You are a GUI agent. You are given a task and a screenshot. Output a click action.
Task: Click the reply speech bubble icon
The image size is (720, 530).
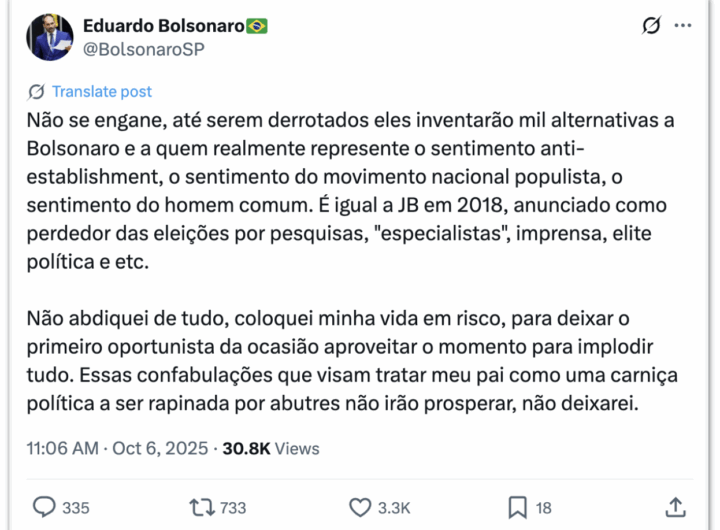point(44,507)
